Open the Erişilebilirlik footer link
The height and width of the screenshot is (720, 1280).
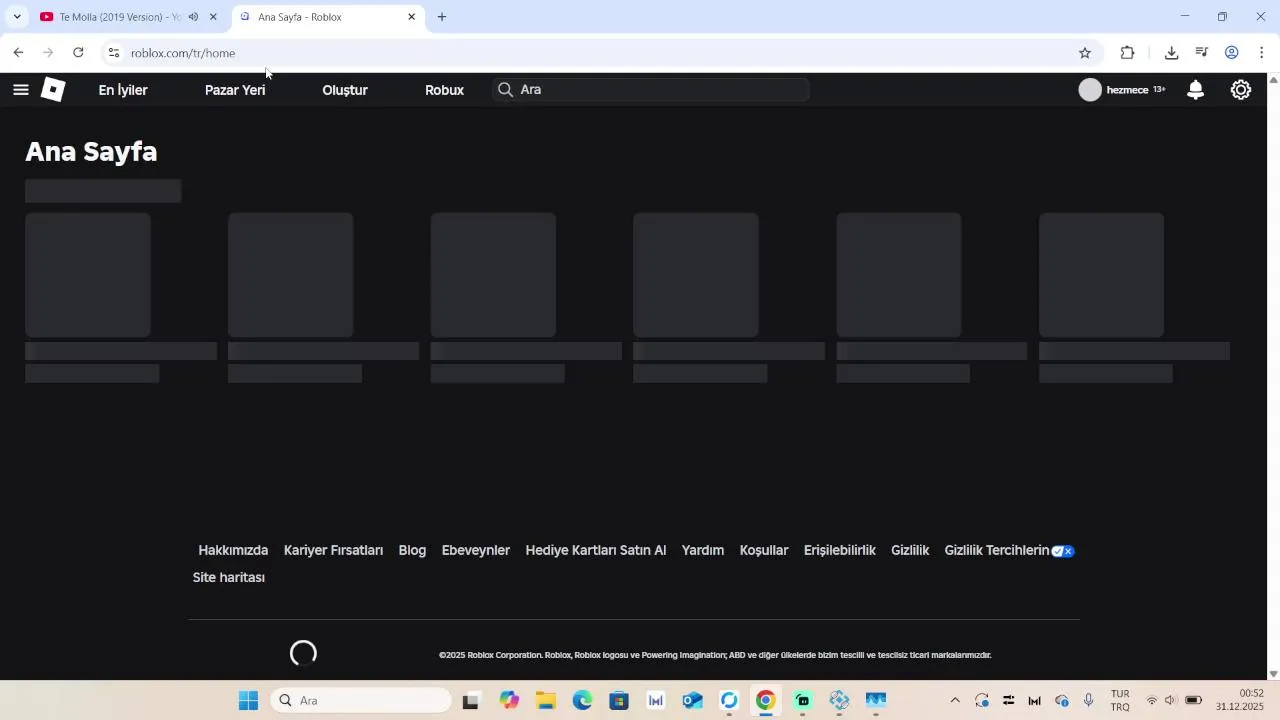click(x=840, y=551)
